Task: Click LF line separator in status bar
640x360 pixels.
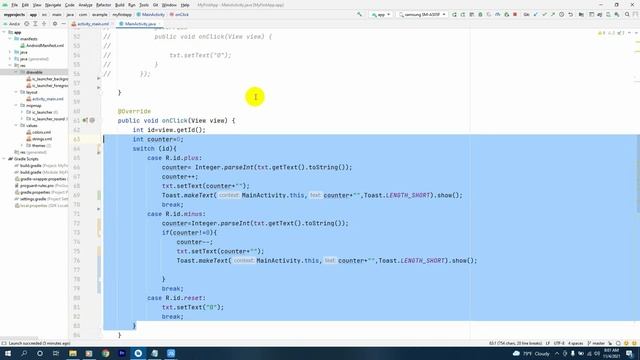Action: point(548,343)
